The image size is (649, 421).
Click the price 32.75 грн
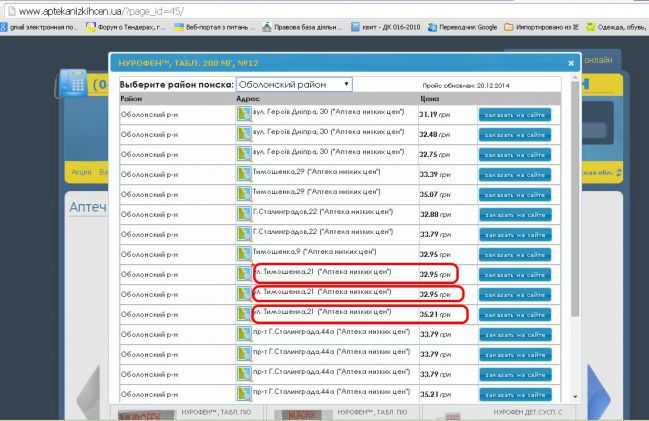pos(434,154)
